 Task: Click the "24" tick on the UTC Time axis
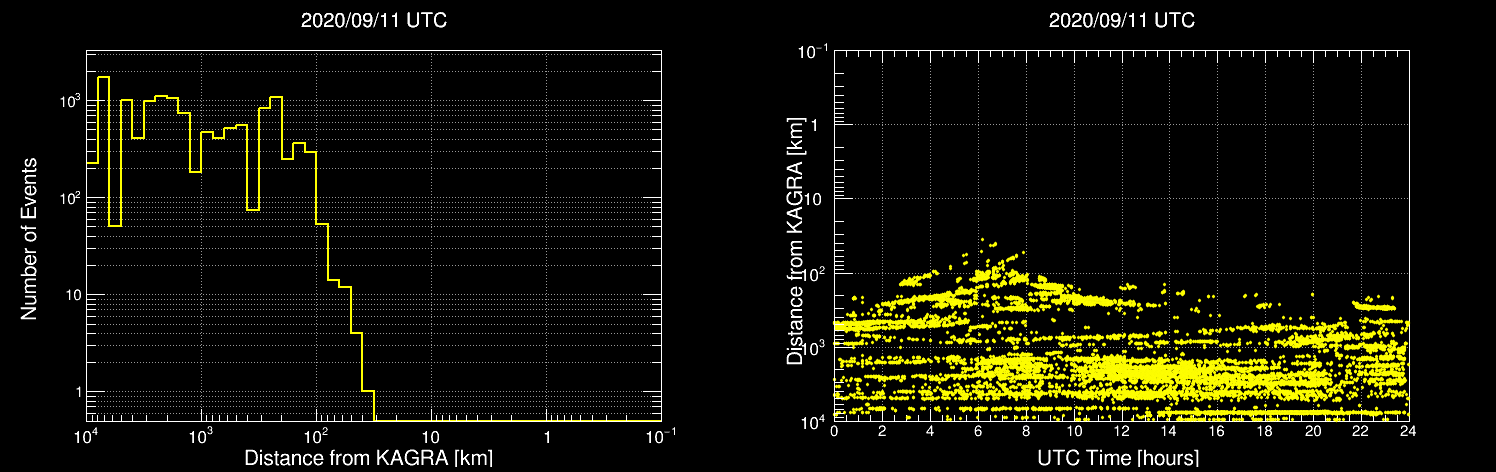click(1409, 431)
